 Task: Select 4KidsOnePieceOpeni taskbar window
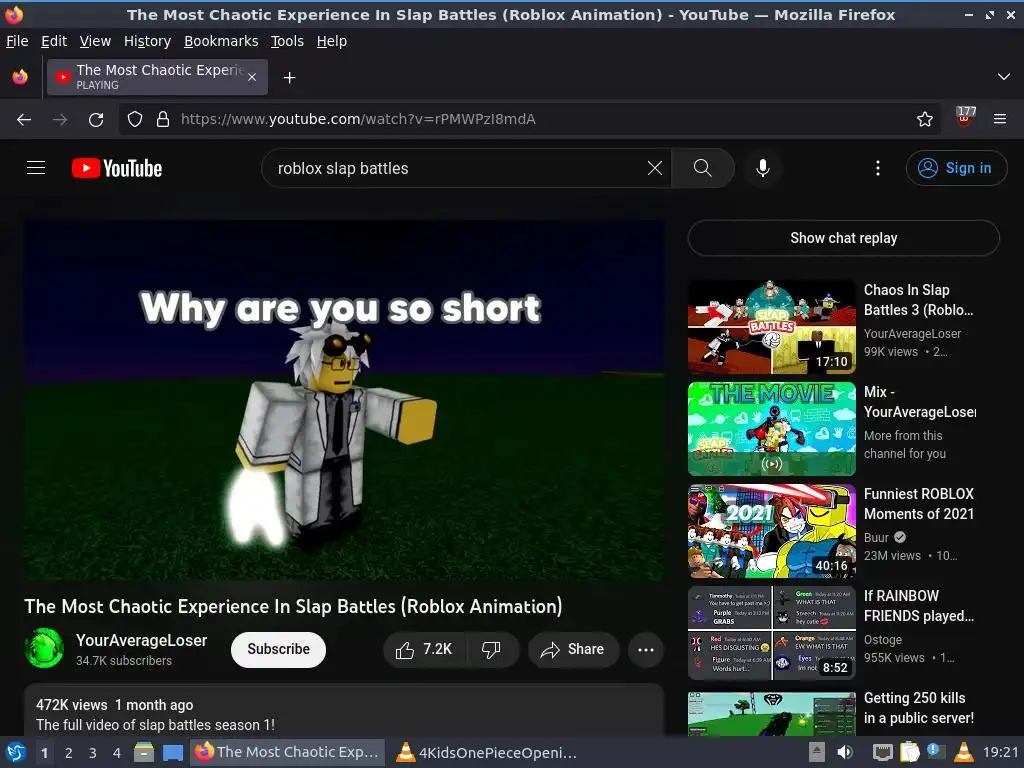point(488,752)
